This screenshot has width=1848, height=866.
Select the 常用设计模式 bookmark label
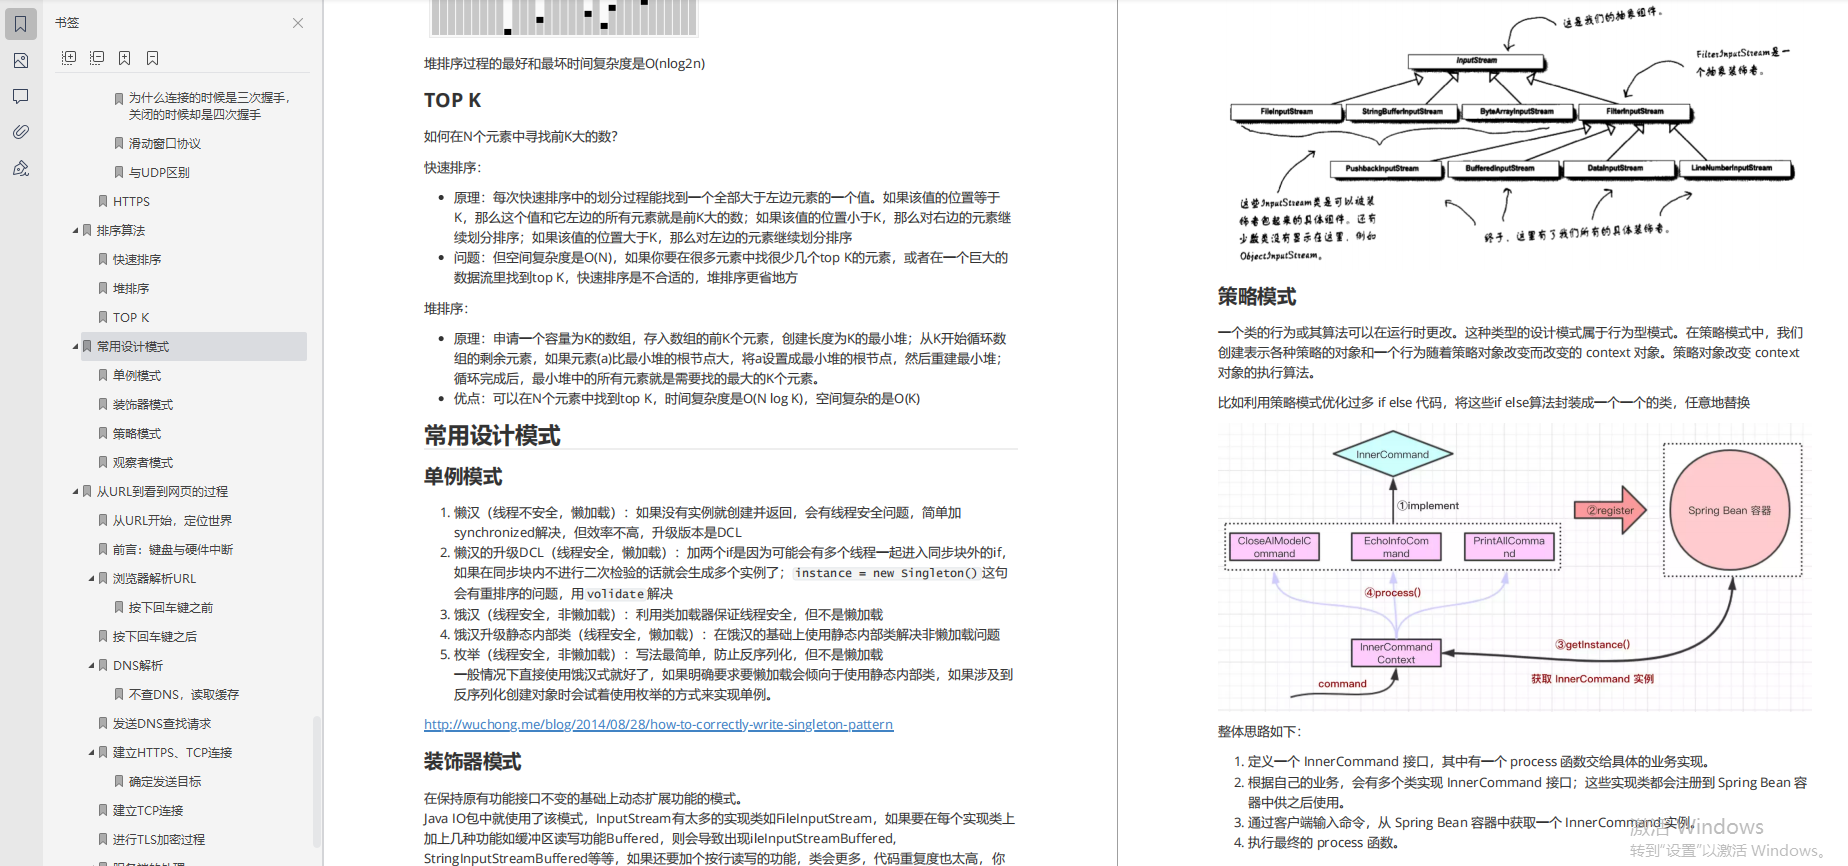133,346
